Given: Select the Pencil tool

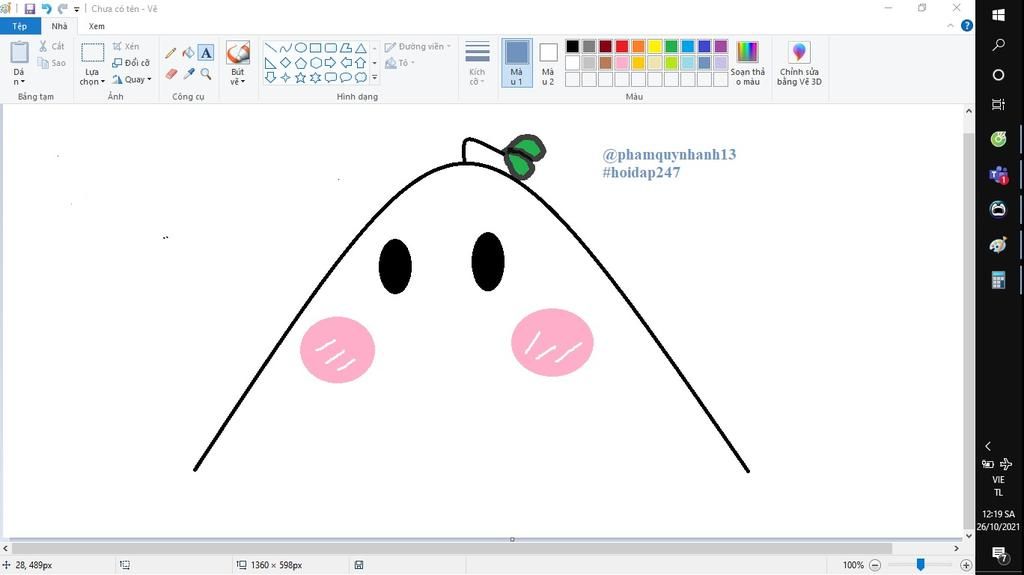Looking at the screenshot, I should 170,53.
